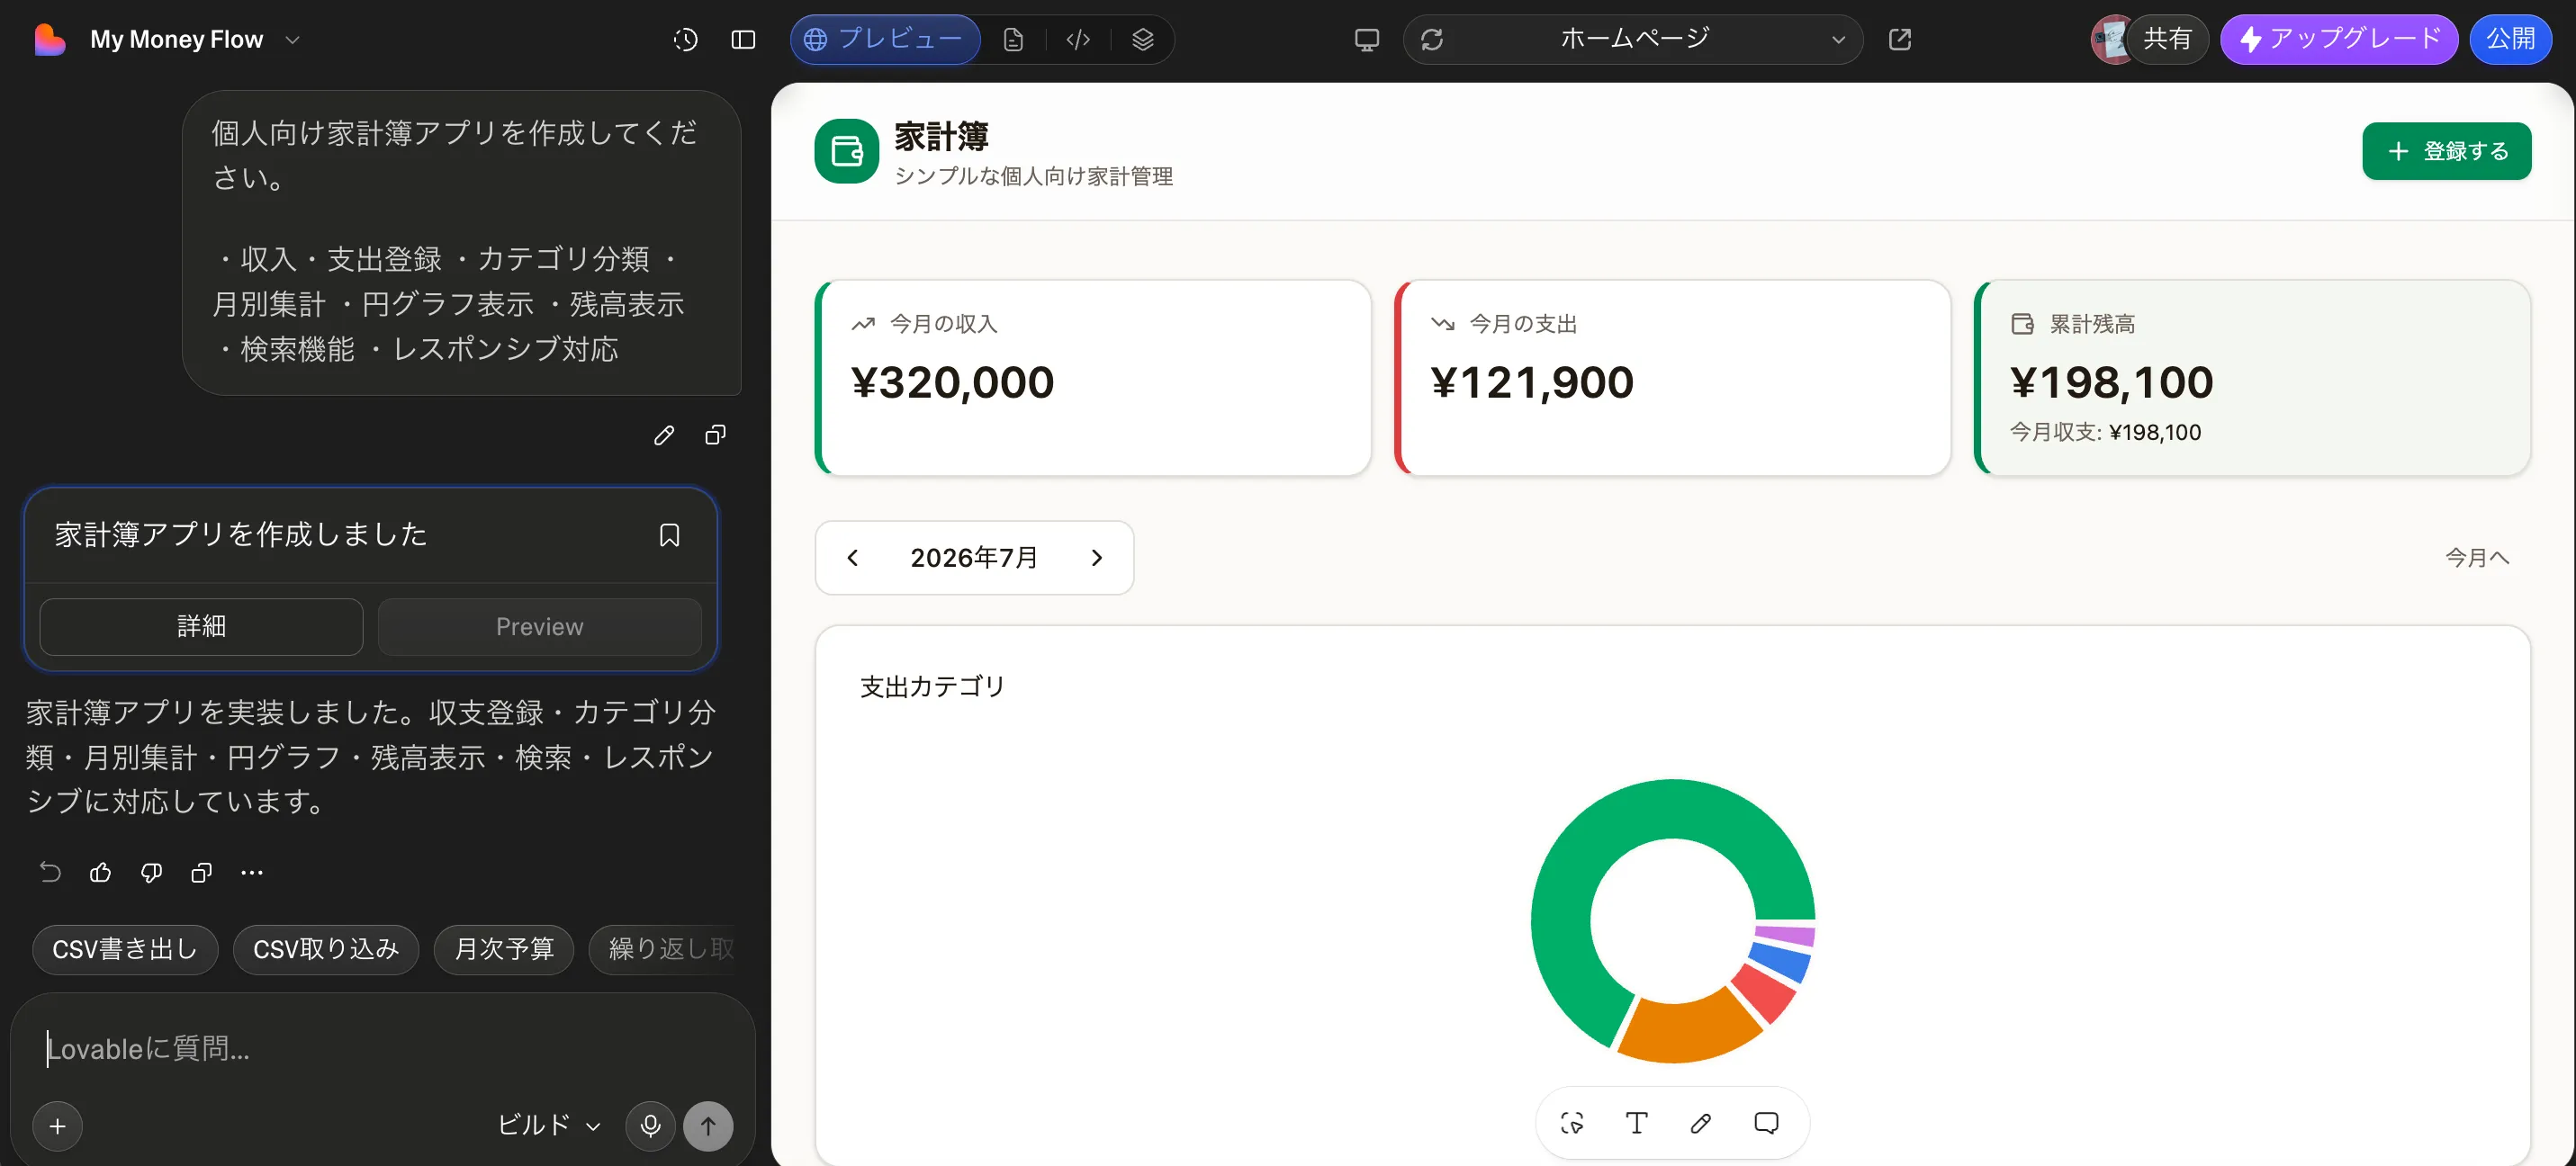Switch to the プレビュー tab
Image resolution: width=2576 pixels, height=1166 pixels.
click(x=885, y=40)
